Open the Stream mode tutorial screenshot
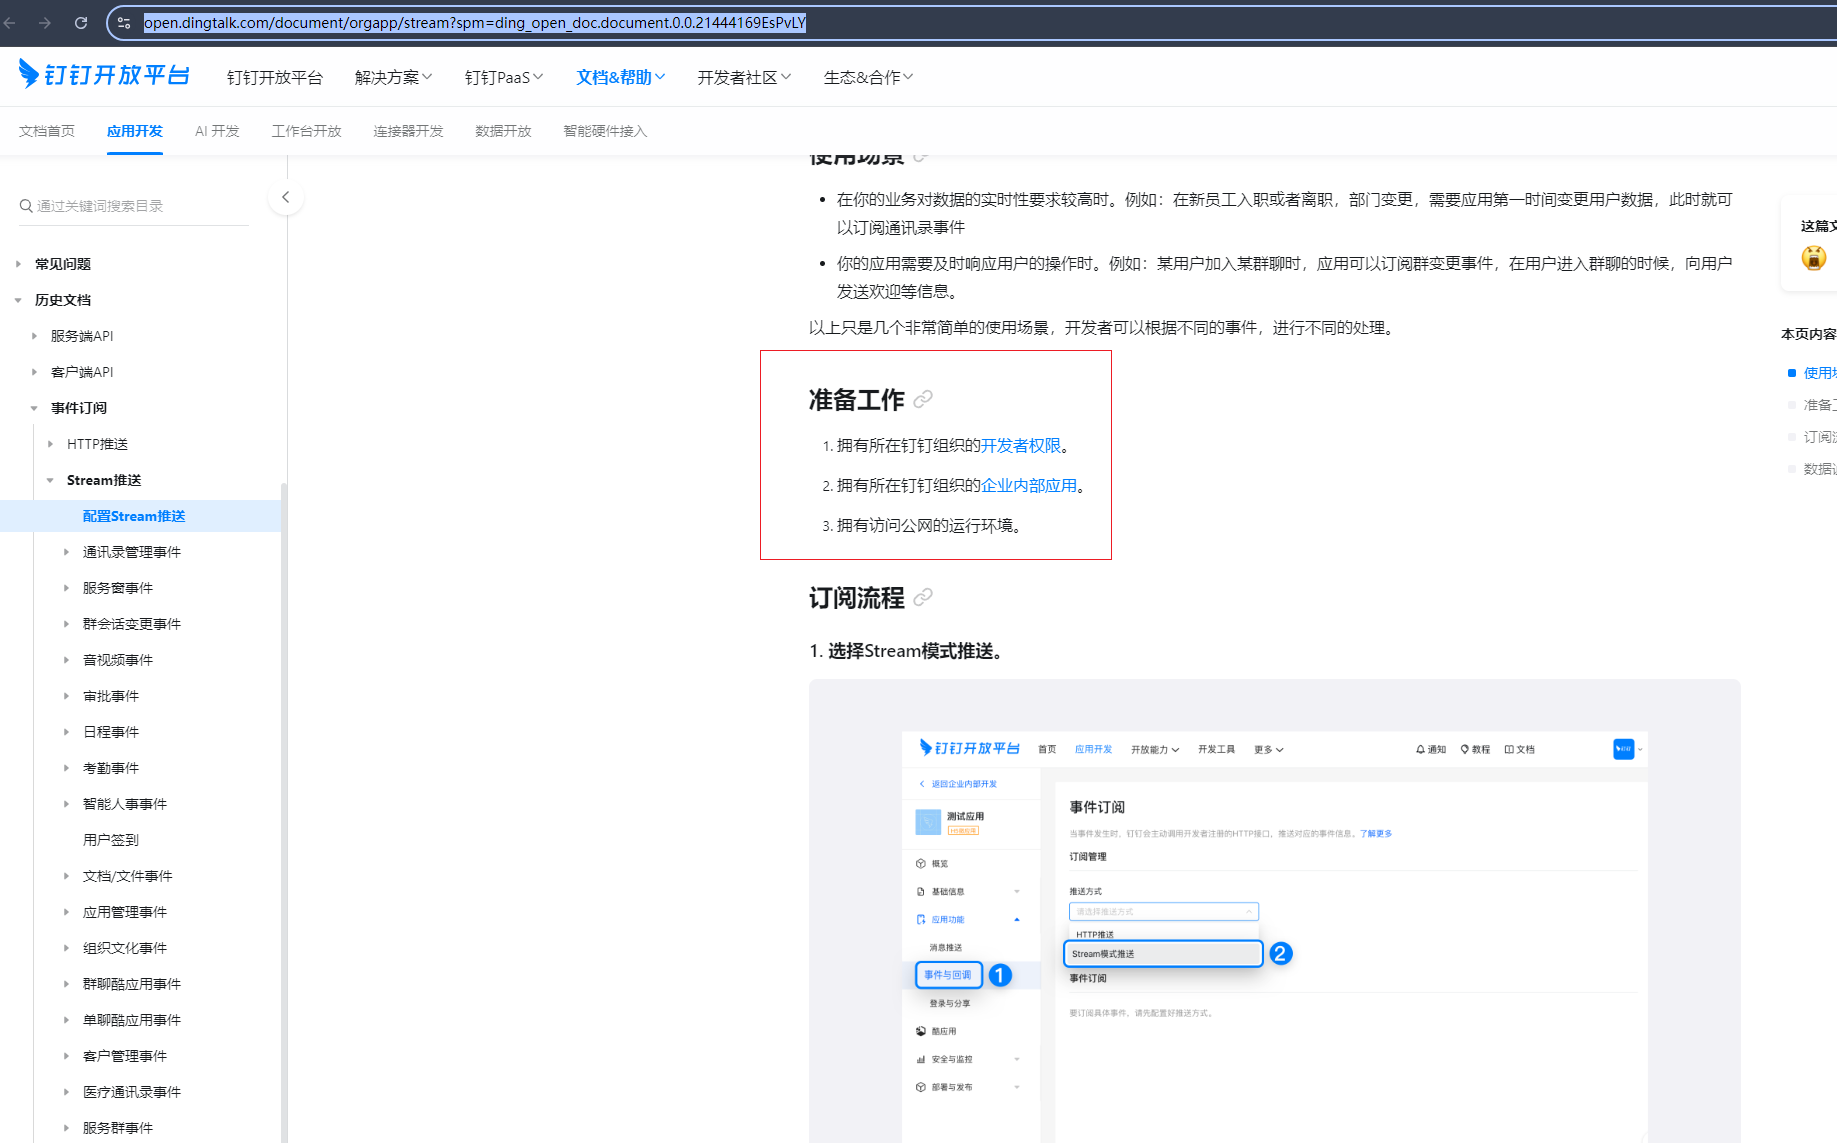 point(1274,911)
